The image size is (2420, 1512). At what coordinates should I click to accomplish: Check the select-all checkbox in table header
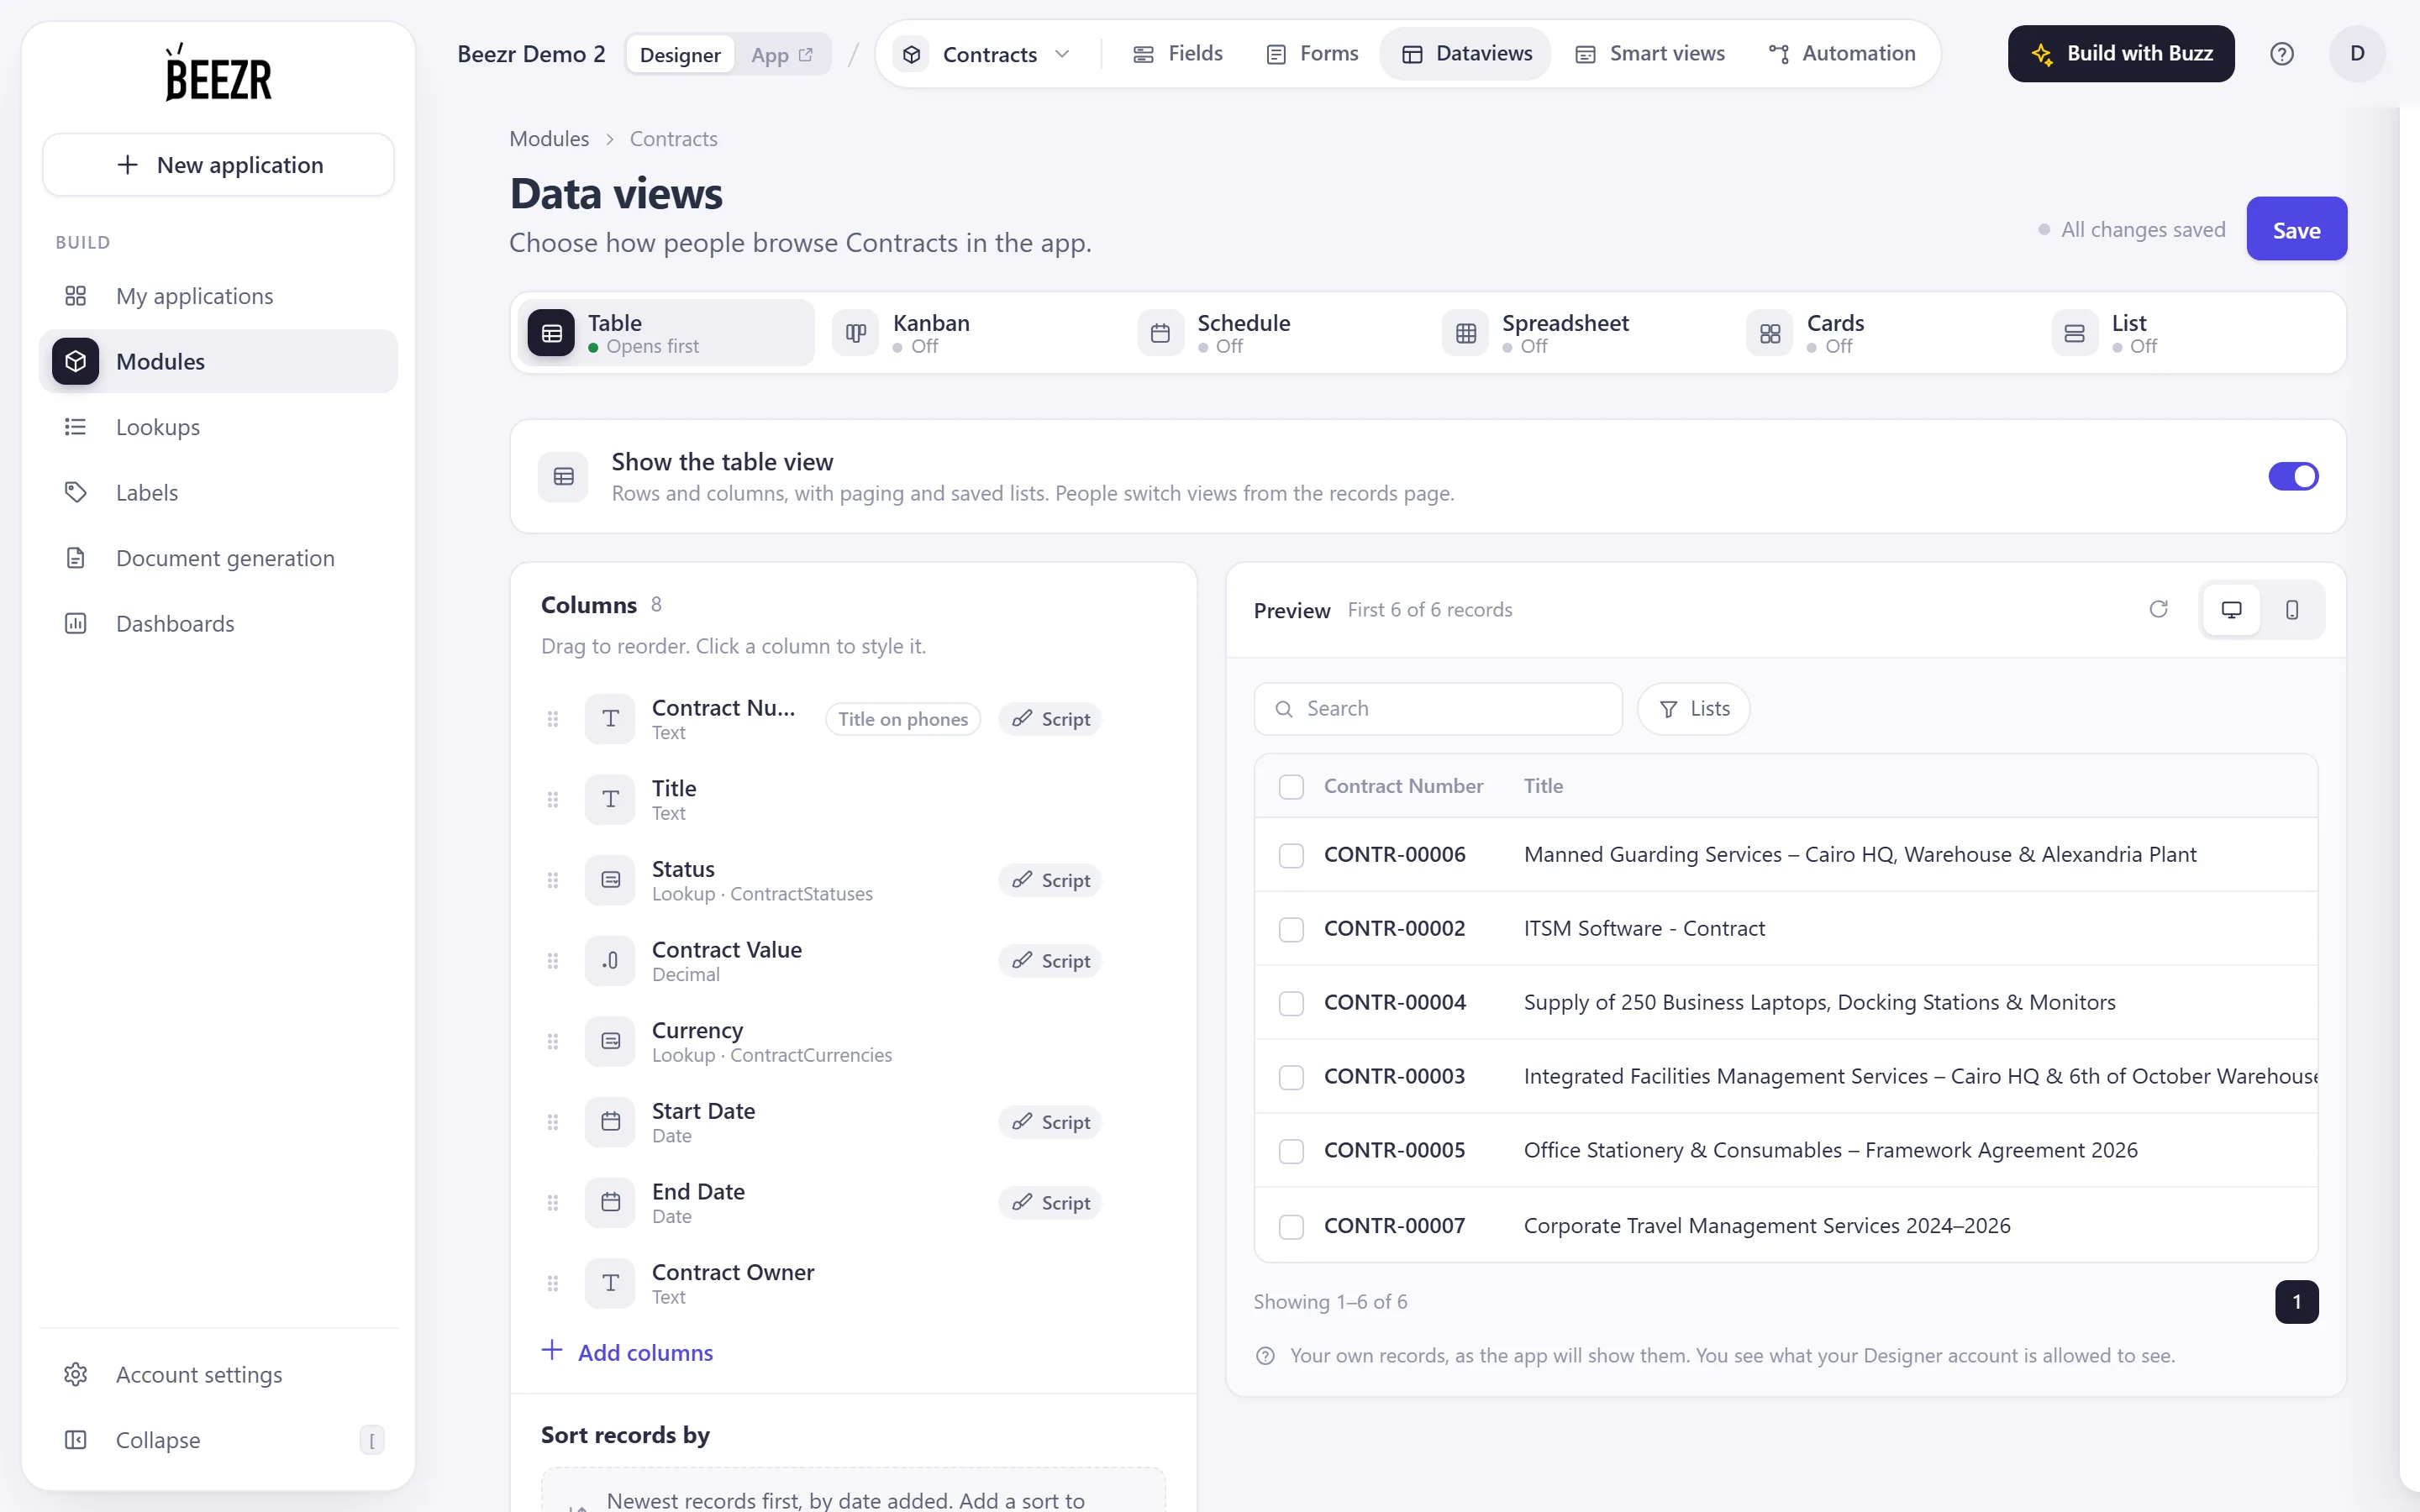pos(1291,787)
